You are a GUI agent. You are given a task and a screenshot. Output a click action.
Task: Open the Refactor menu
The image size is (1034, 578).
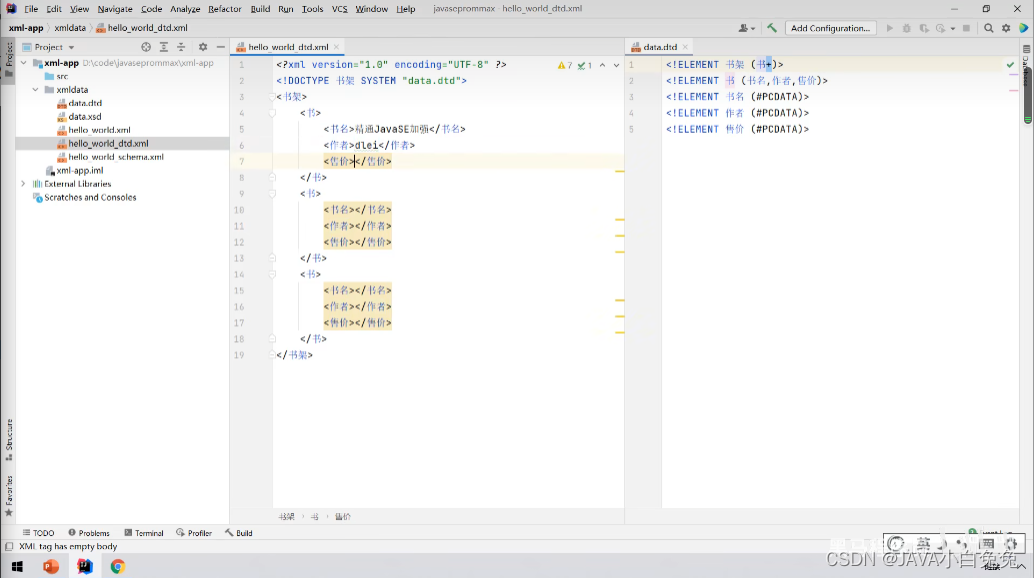pos(225,9)
